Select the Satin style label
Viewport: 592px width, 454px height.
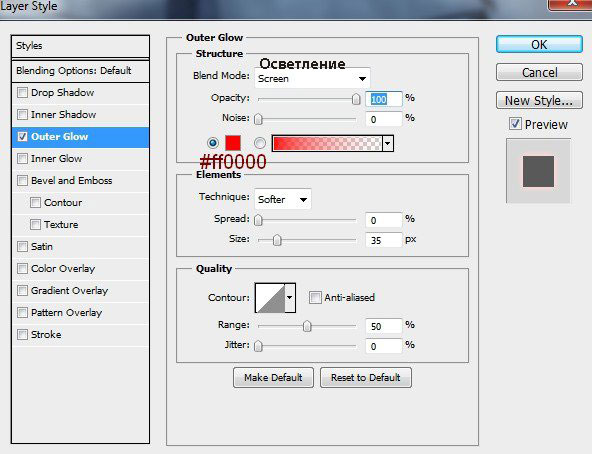(42, 247)
